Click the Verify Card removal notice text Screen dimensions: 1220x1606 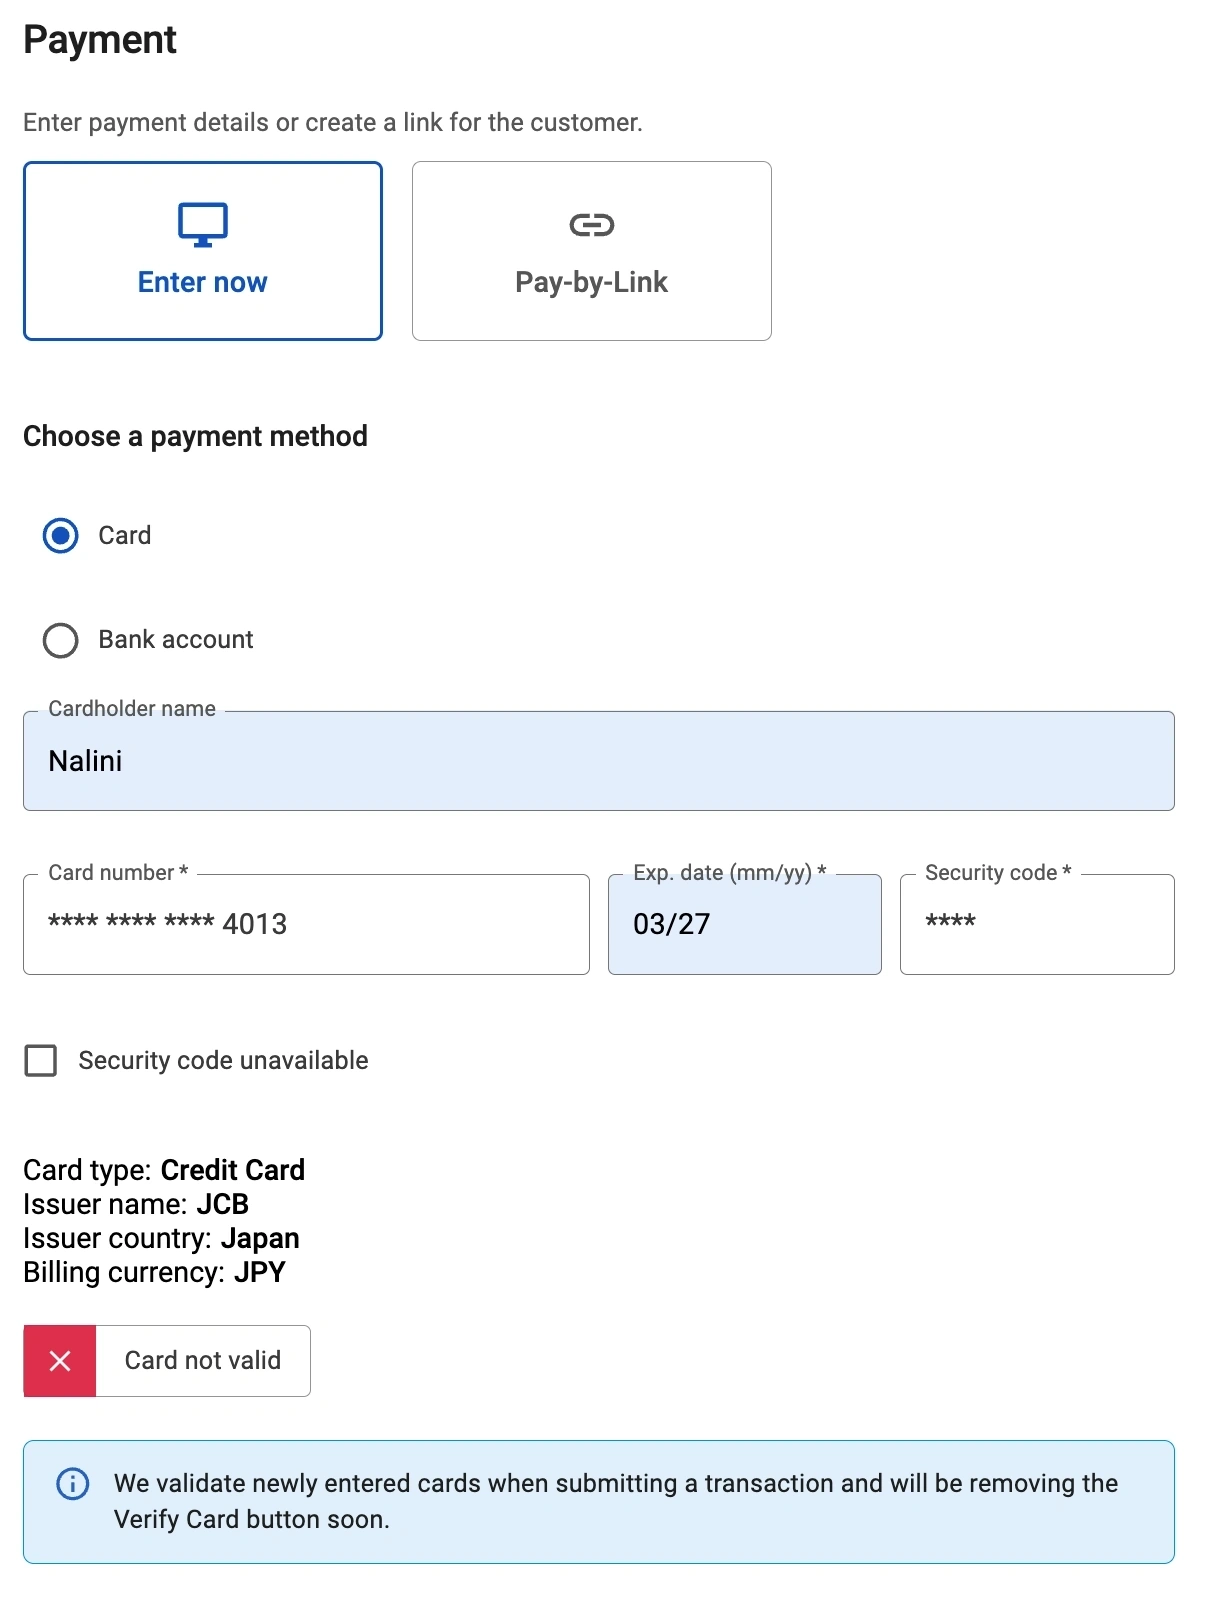coord(615,1501)
